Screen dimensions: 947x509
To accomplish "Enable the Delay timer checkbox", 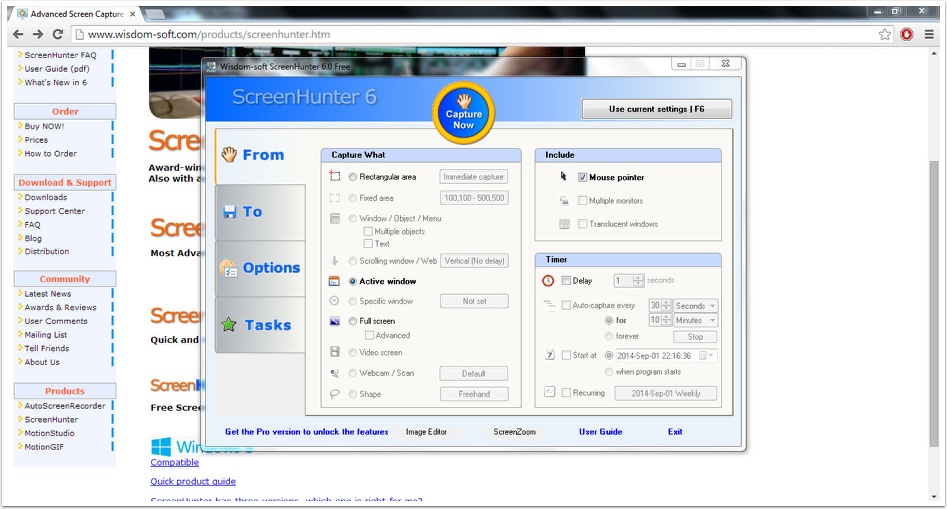I will click(x=567, y=281).
